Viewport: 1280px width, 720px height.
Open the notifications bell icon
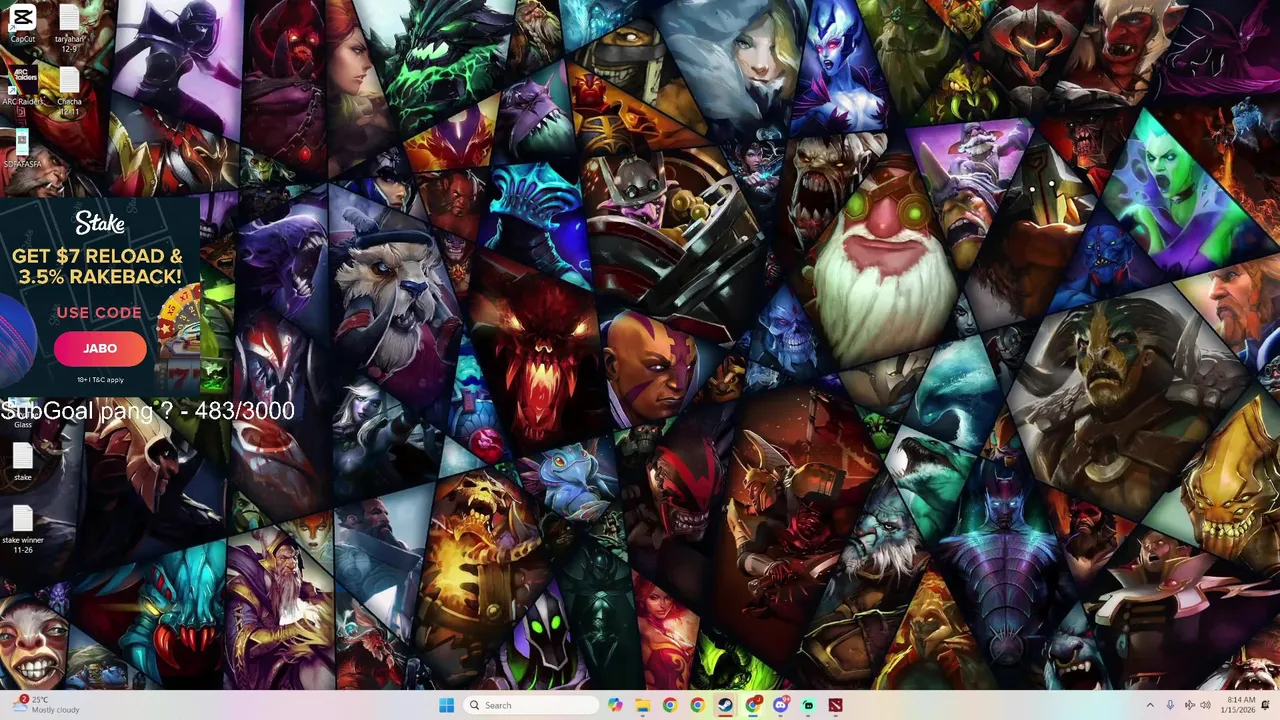[1265, 705]
